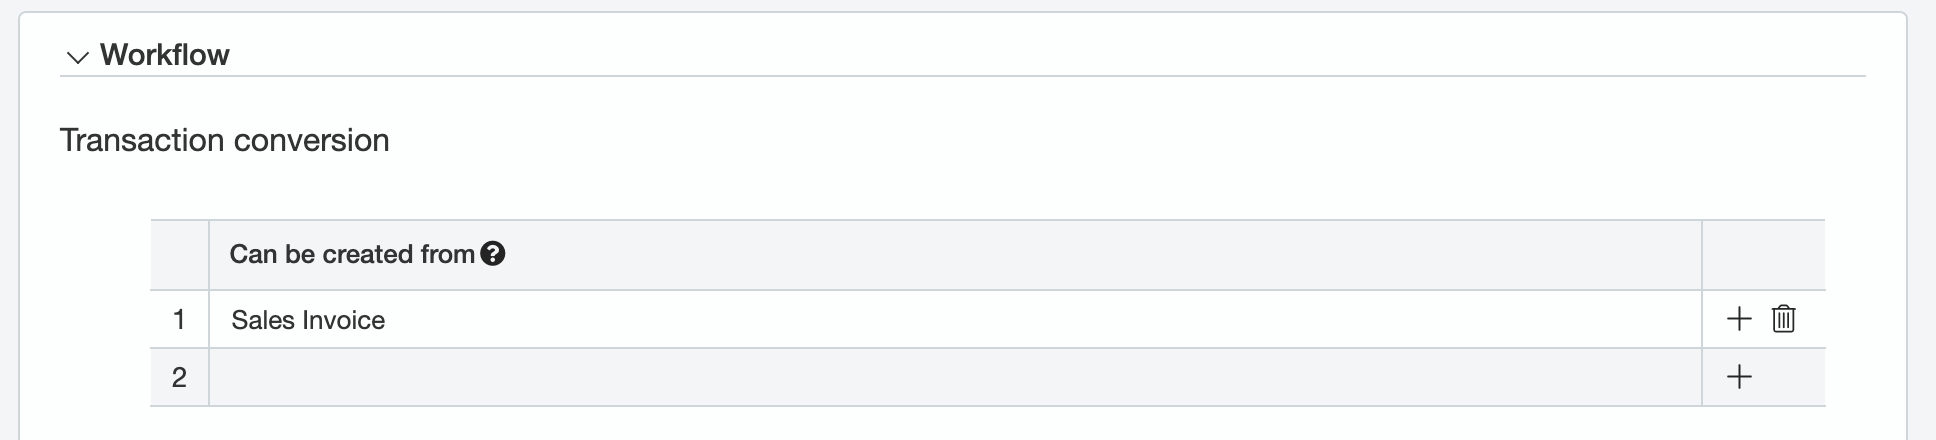
Task: Collapse the Workflow section chevron
Action: point(77,57)
